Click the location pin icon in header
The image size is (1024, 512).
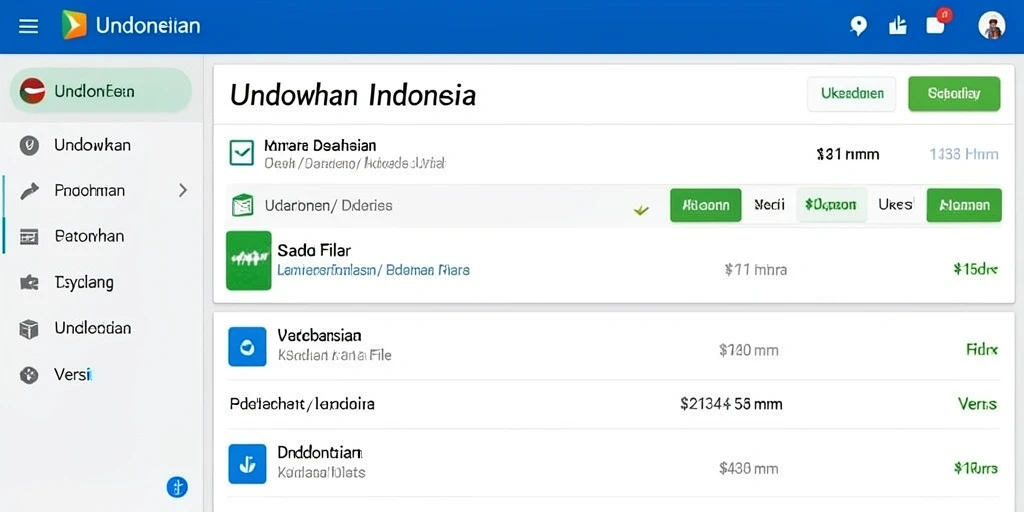[858, 26]
